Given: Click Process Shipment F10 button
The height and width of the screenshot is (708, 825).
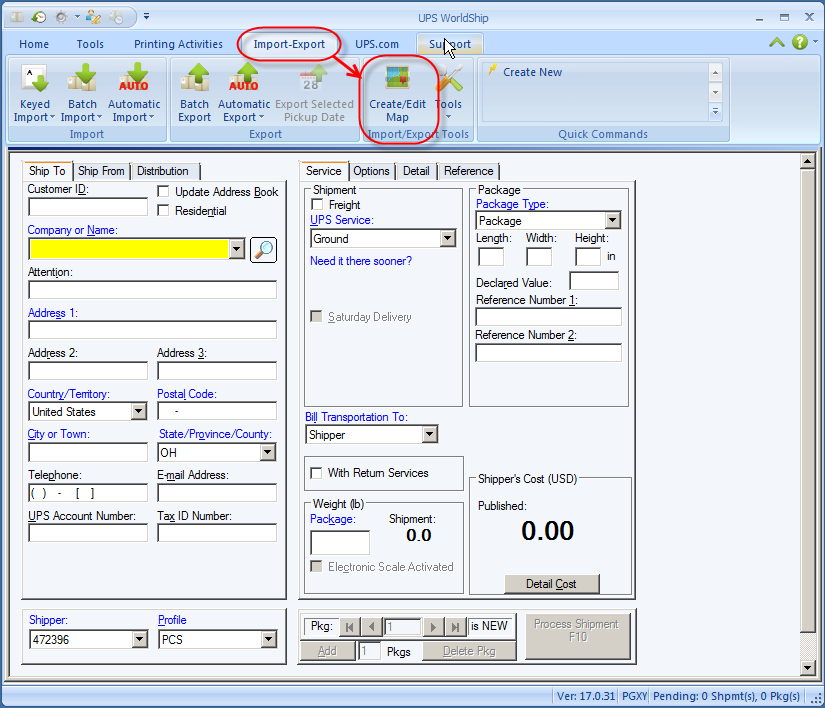Looking at the screenshot, I should [577, 635].
